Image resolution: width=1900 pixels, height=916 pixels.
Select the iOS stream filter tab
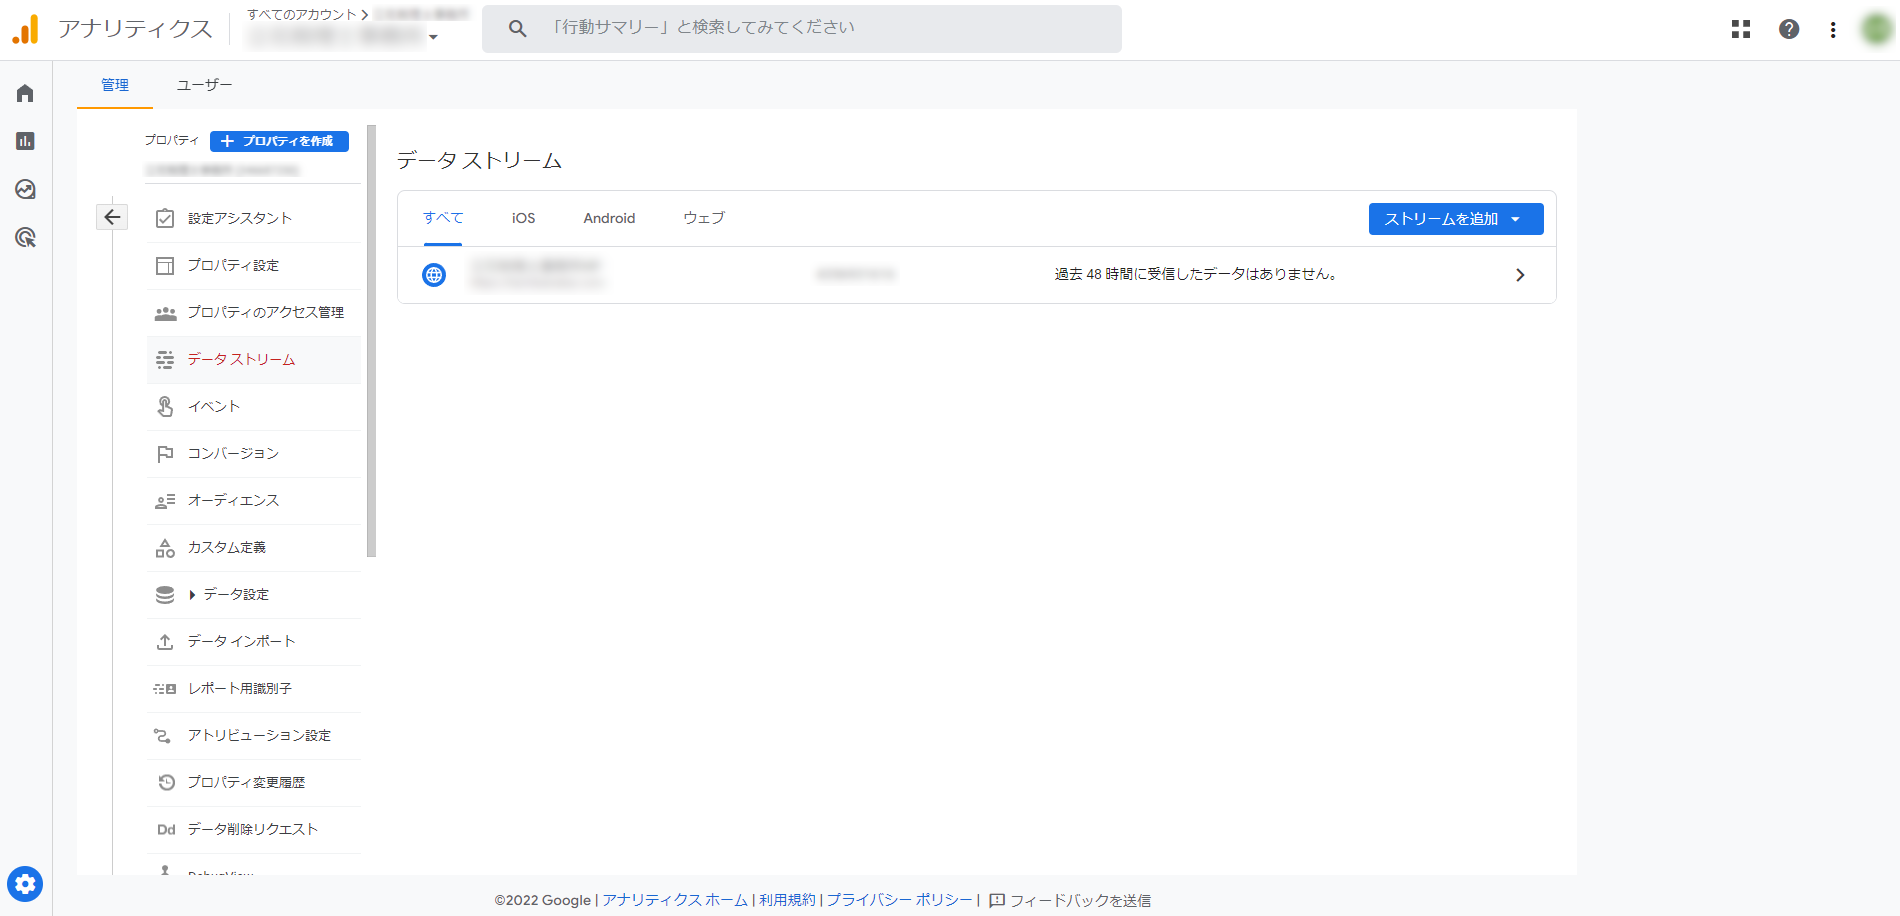click(x=523, y=218)
